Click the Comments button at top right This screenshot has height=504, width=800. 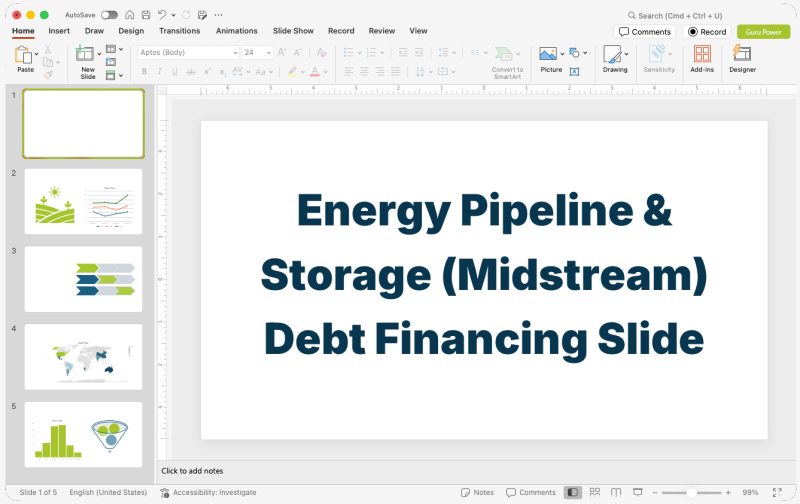(x=644, y=32)
